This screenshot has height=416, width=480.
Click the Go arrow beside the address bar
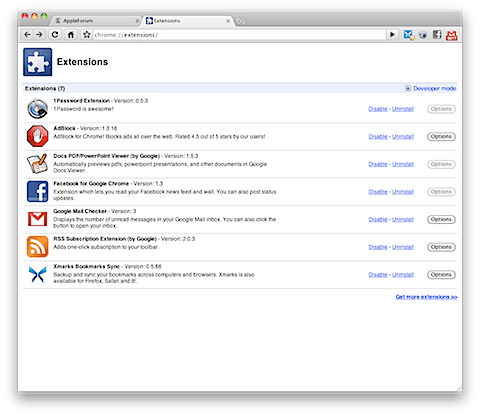point(392,35)
